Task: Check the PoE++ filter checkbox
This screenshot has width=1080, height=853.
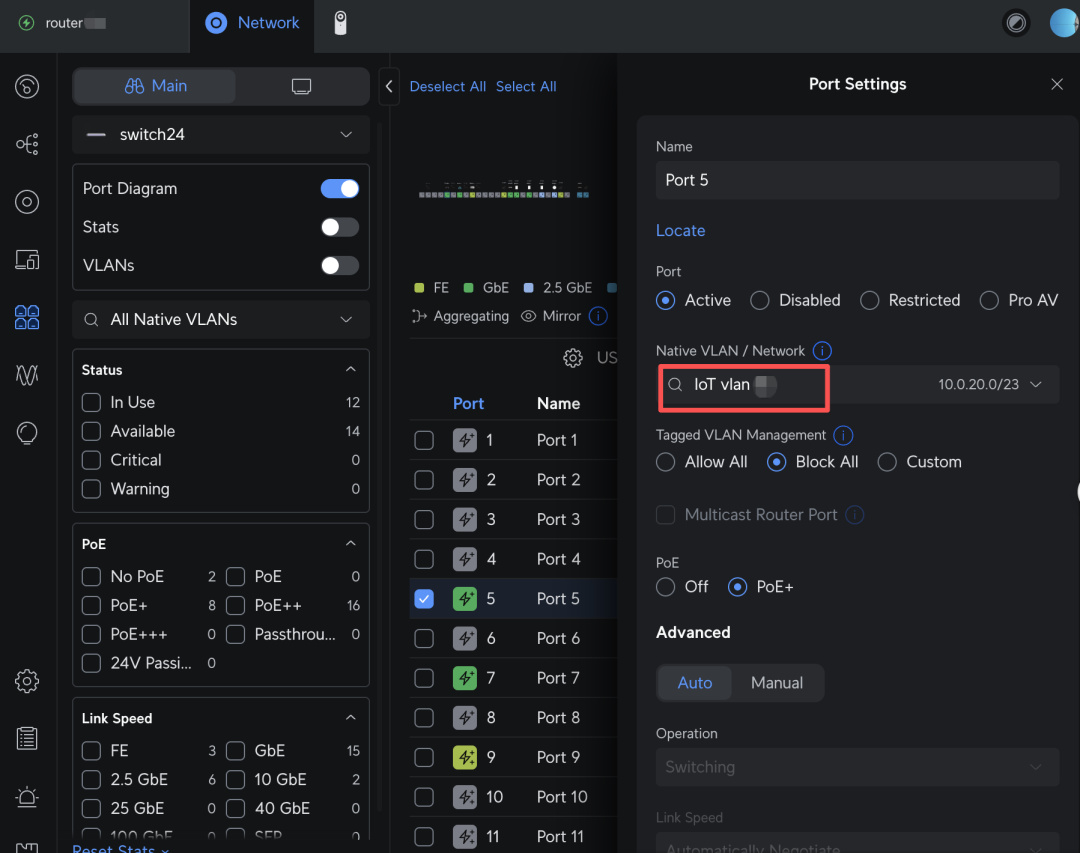Action: 236,606
